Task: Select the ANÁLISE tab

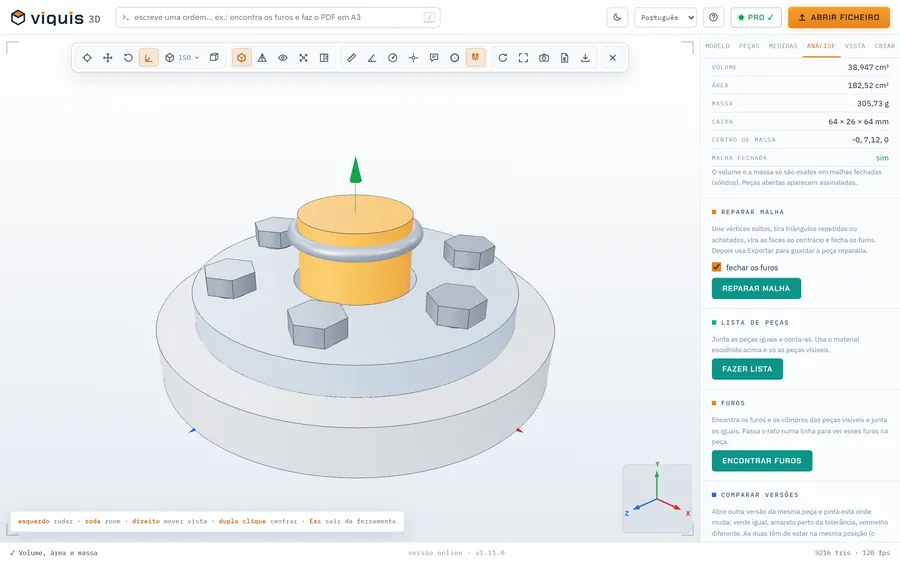Action: pyautogui.click(x=821, y=46)
